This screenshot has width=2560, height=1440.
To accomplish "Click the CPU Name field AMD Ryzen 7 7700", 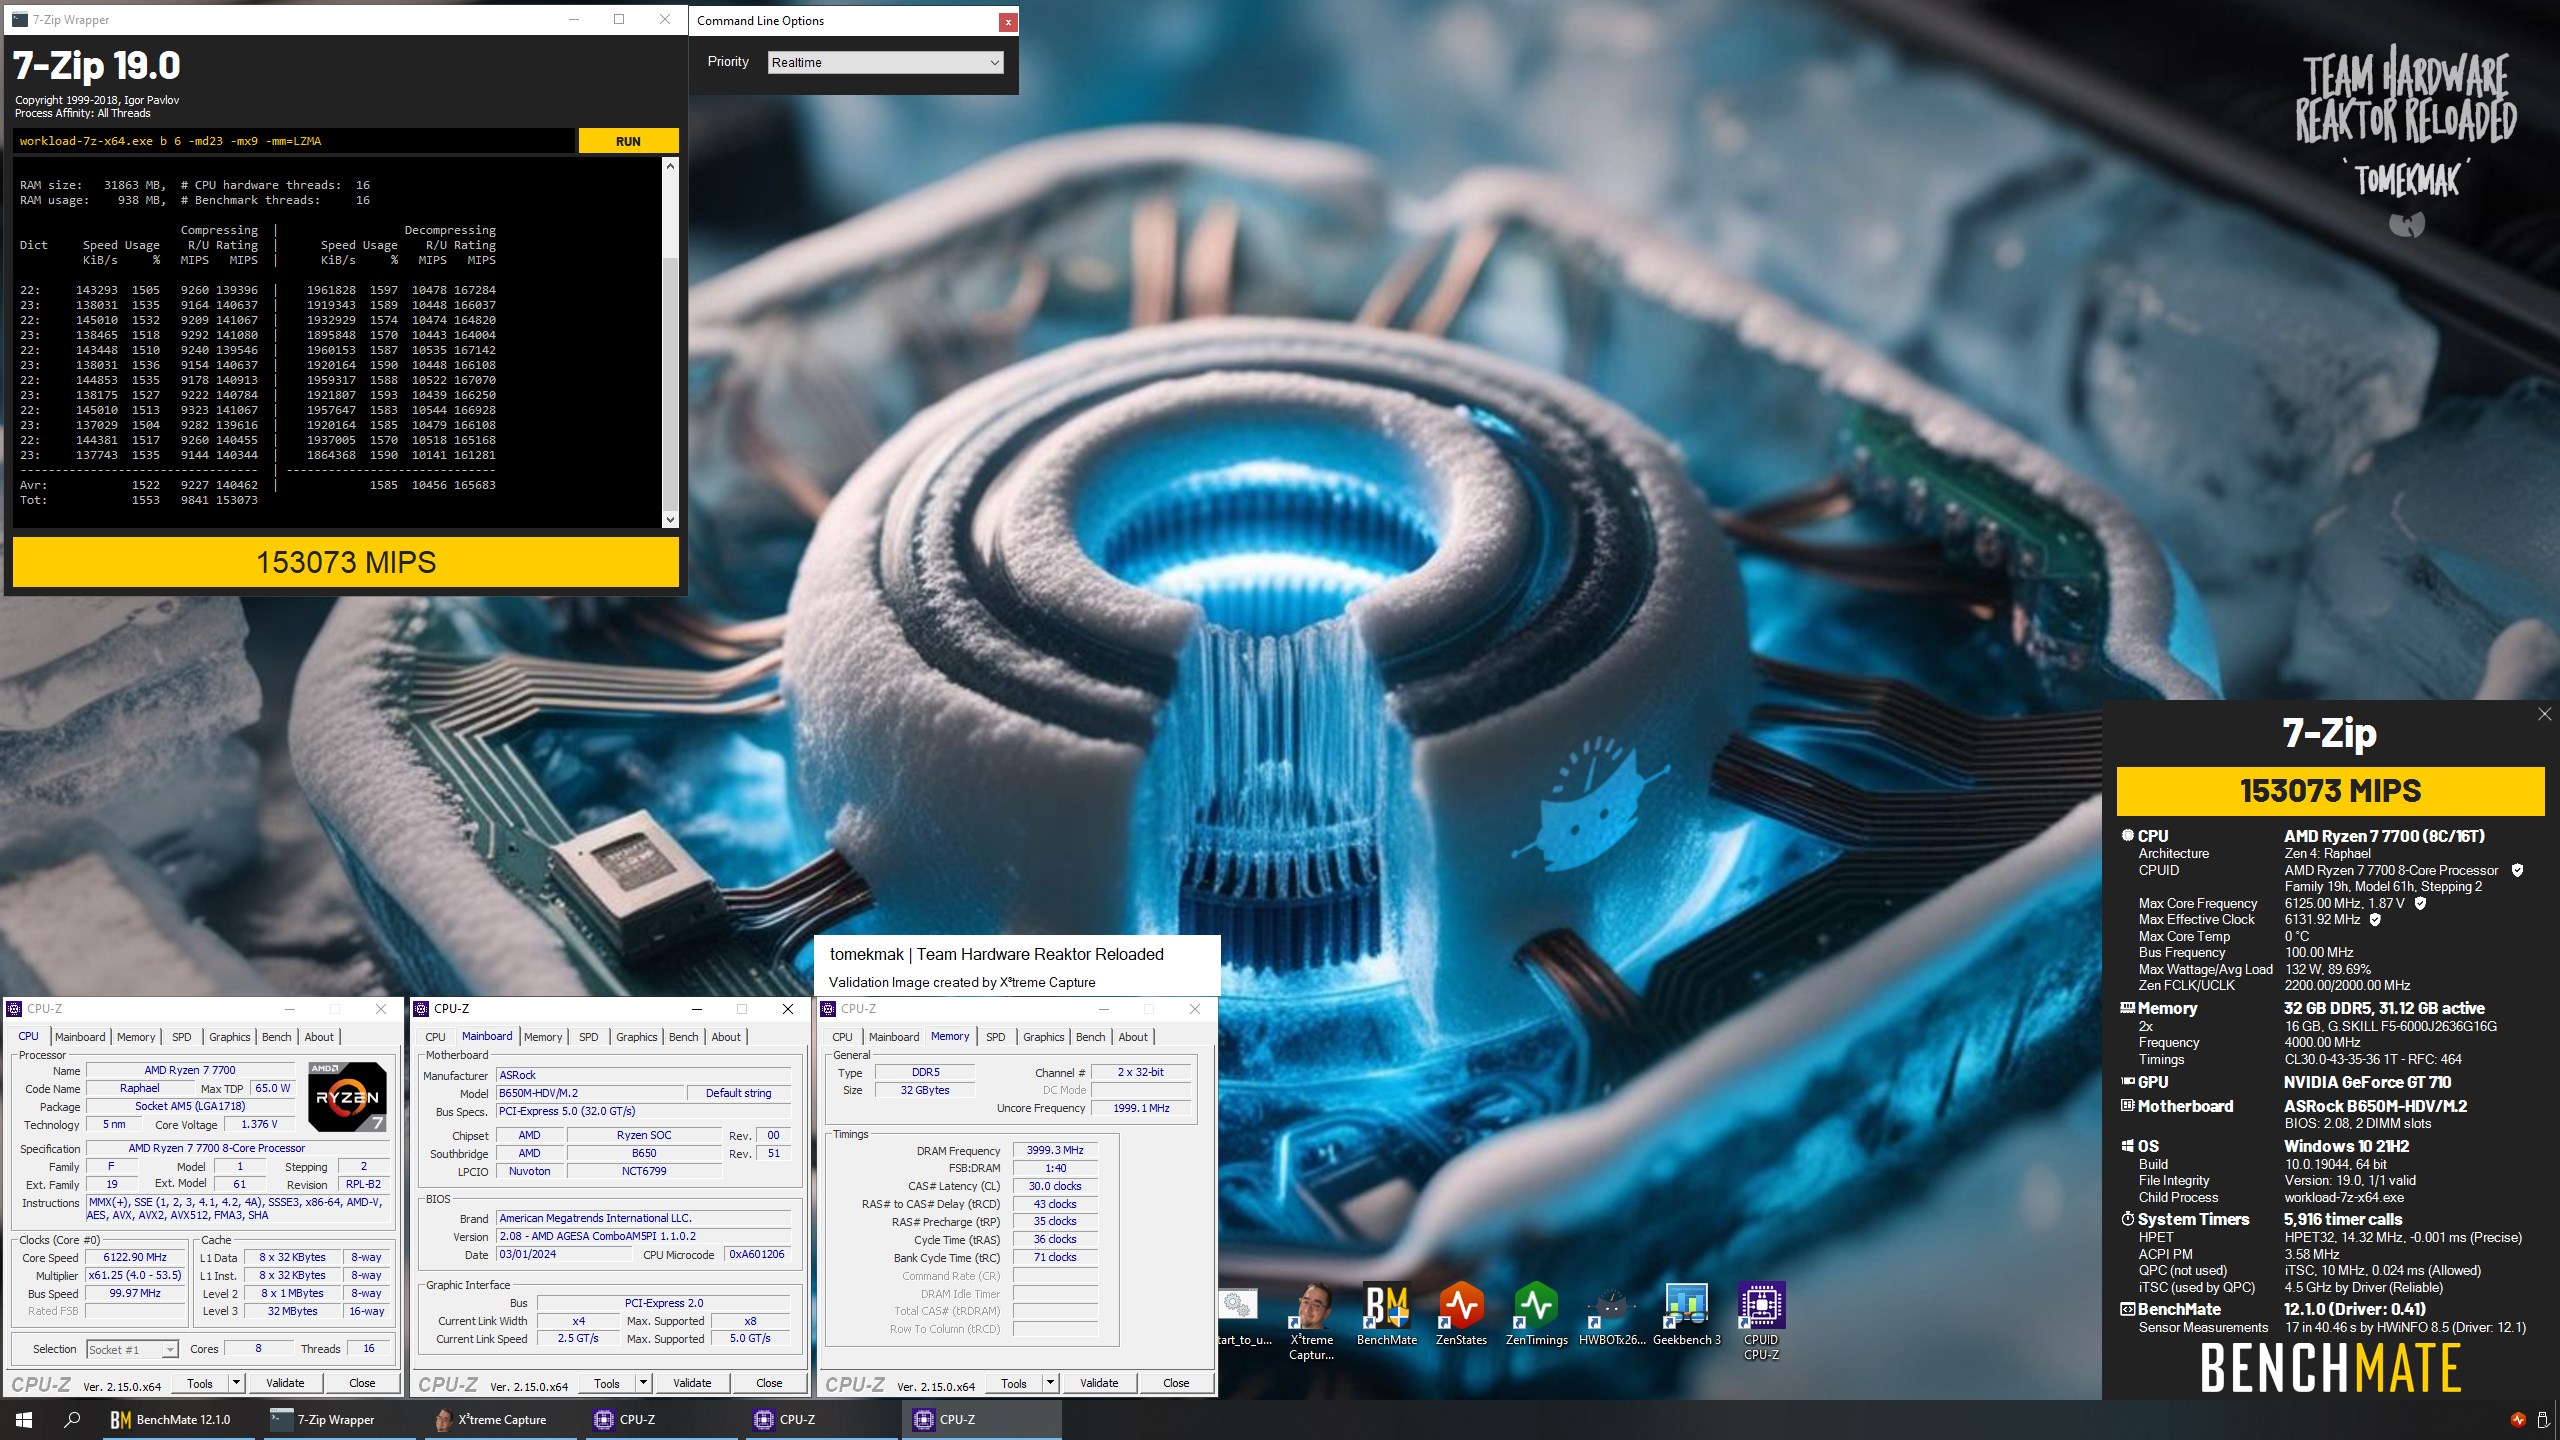I will 190,1070.
